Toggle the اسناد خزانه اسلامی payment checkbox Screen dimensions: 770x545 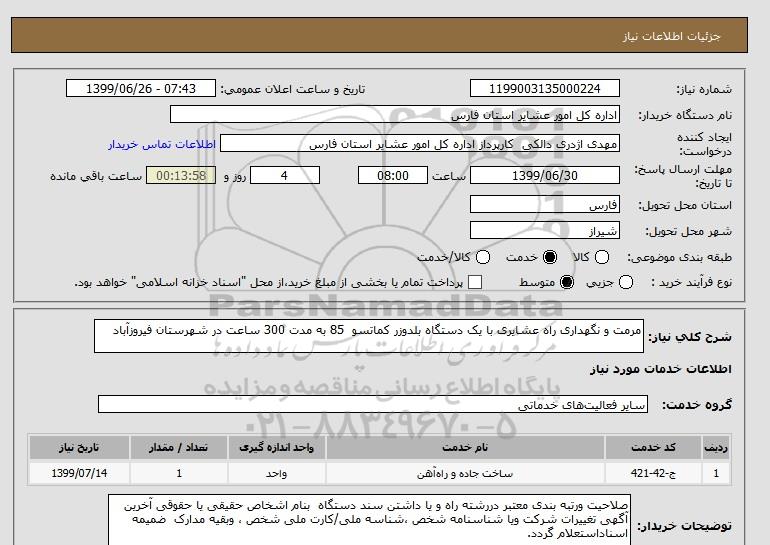475,282
